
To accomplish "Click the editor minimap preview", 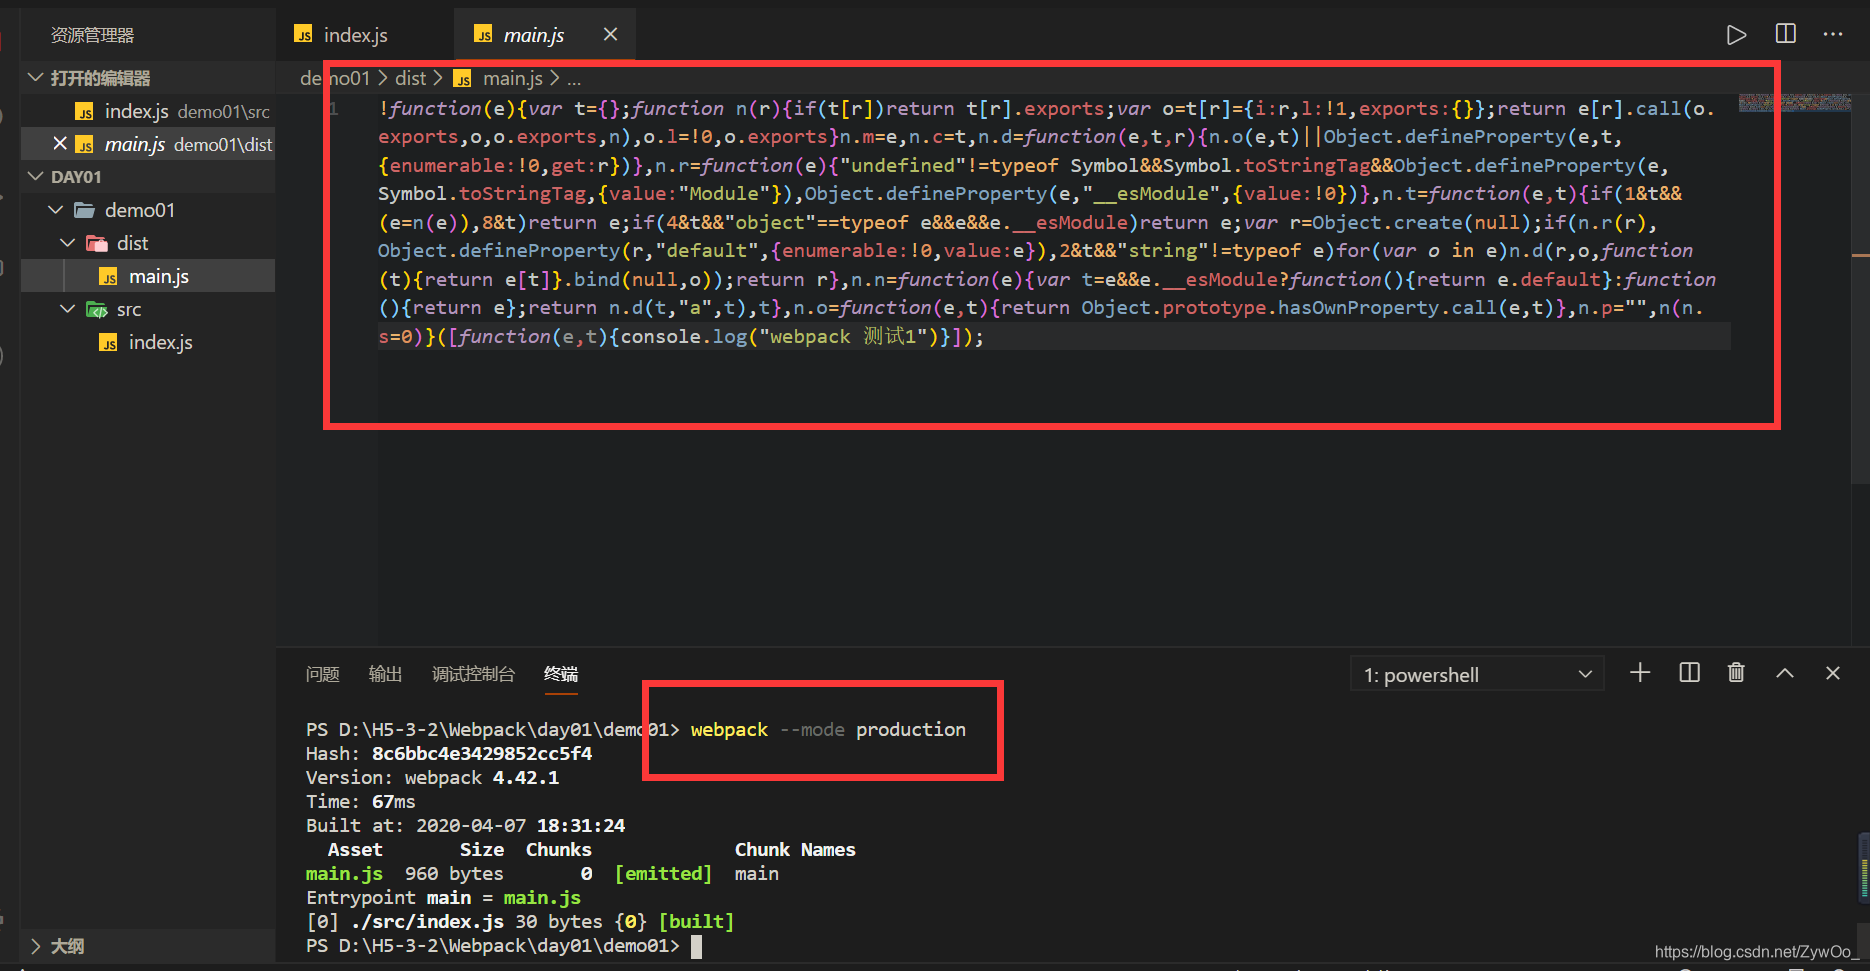I will pos(1795,102).
